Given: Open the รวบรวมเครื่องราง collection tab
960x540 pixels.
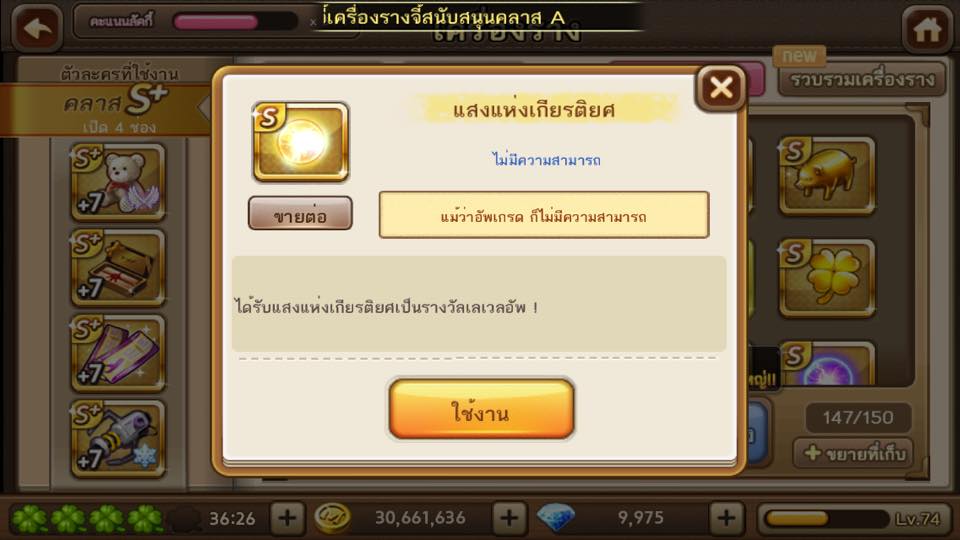Looking at the screenshot, I should (862, 80).
